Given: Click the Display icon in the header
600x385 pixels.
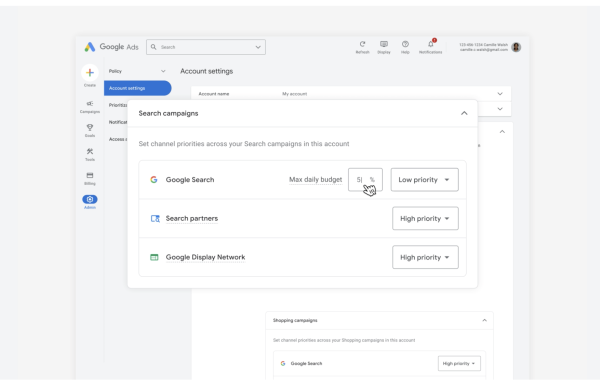Looking at the screenshot, I should (384, 44).
